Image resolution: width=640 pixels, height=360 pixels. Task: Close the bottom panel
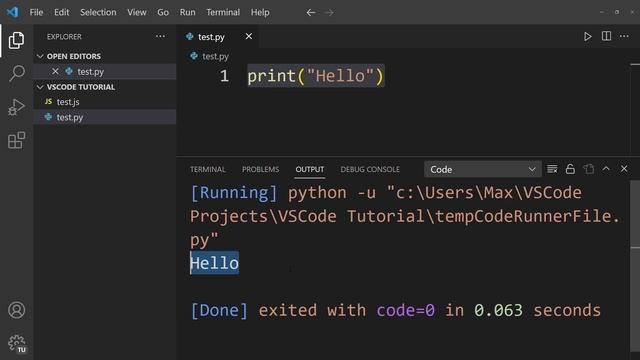(x=624, y=169)
